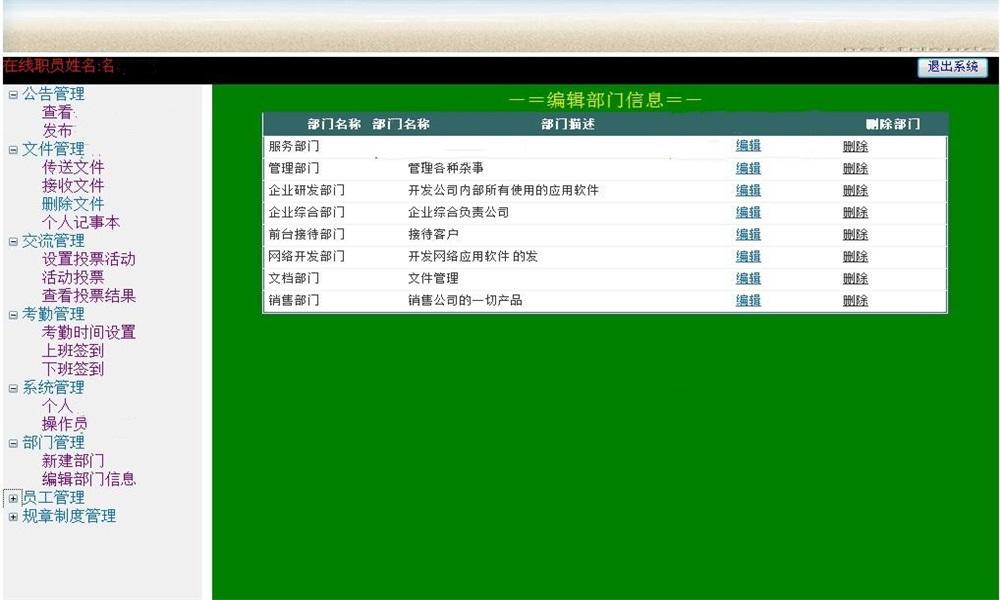Click 编辑 for 前台接待部门 row
This screenshot has height=600, width=1000.
point(748,235)
